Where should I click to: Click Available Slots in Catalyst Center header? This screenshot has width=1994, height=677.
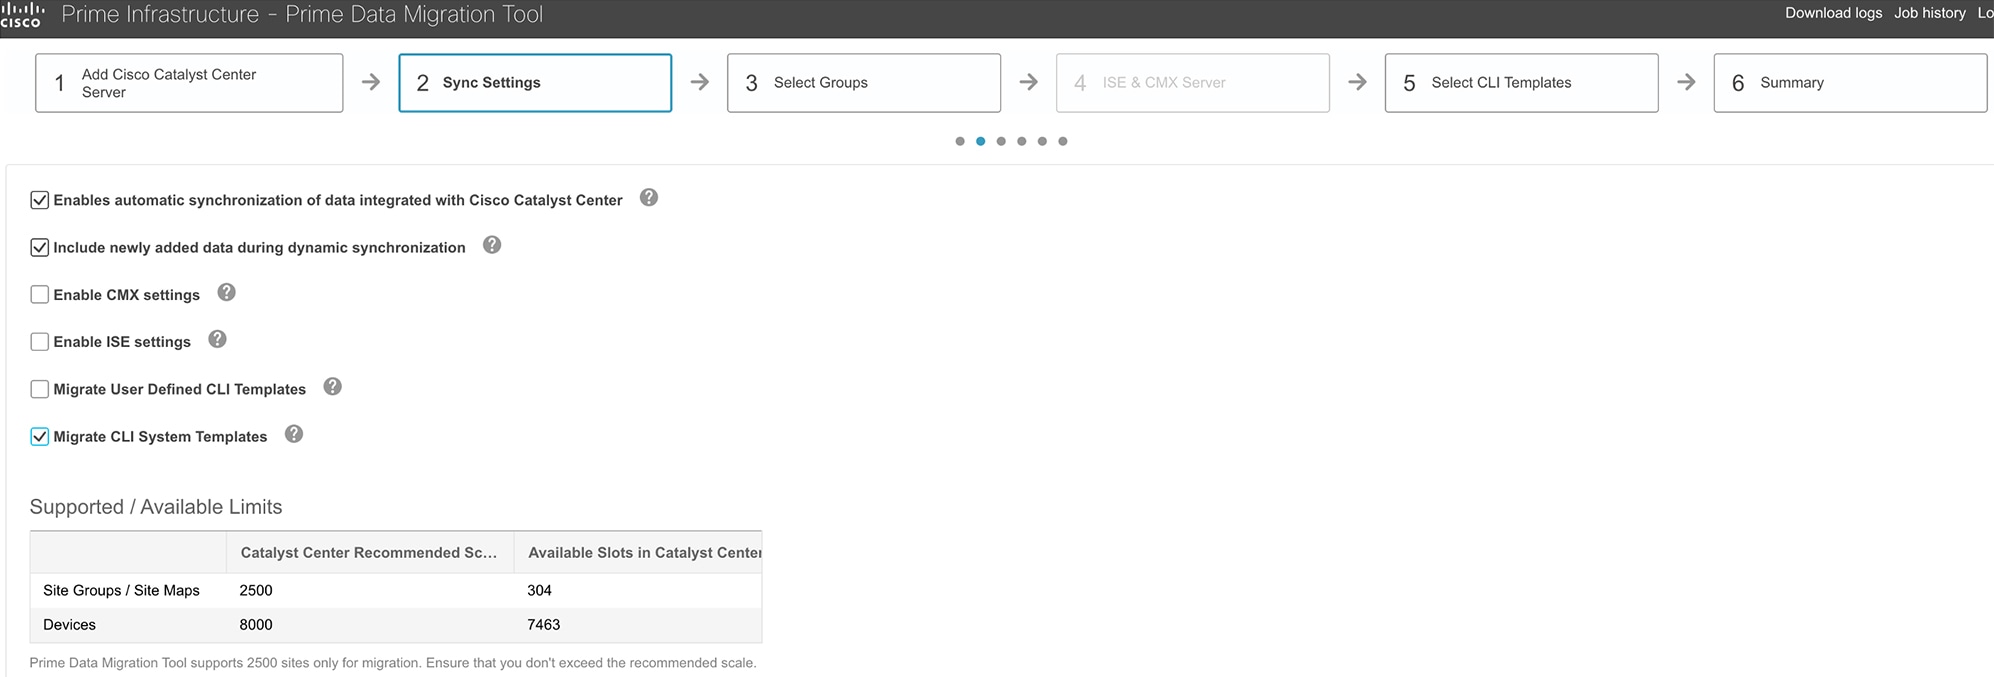point(638,552)
